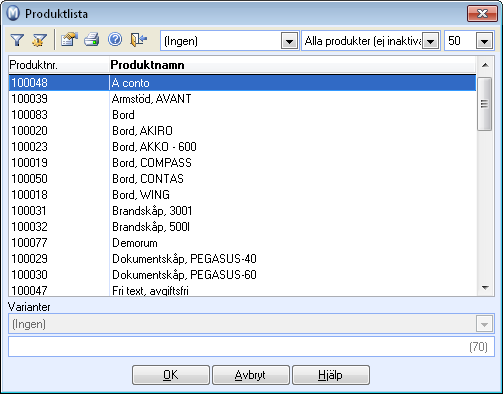Click product number 100039

point(29,99)
